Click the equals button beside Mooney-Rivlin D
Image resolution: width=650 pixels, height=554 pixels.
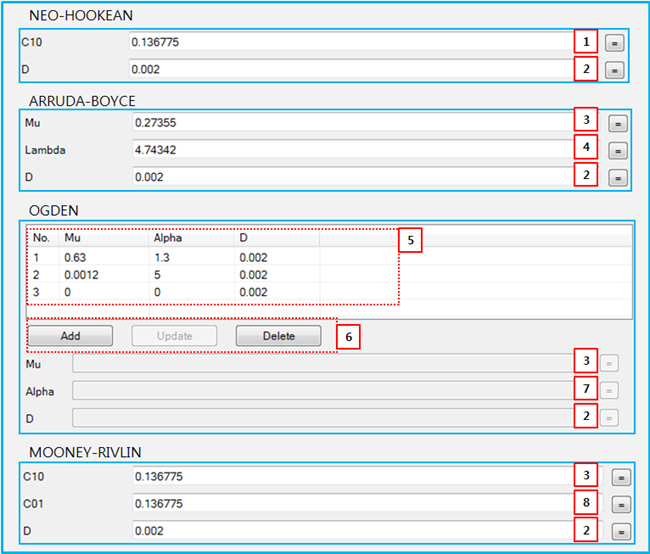tap(621, 532)
